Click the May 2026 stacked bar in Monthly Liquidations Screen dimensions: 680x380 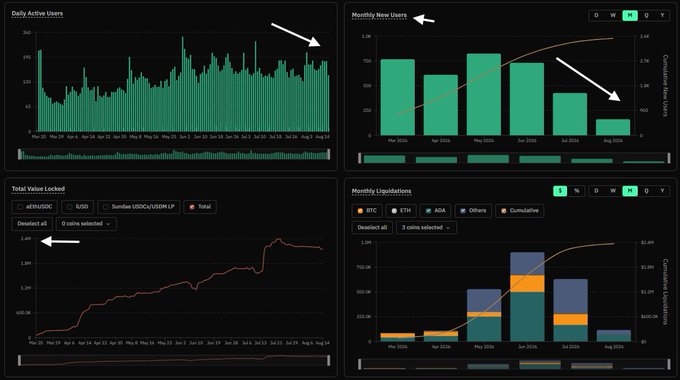(x=484, y=315)
